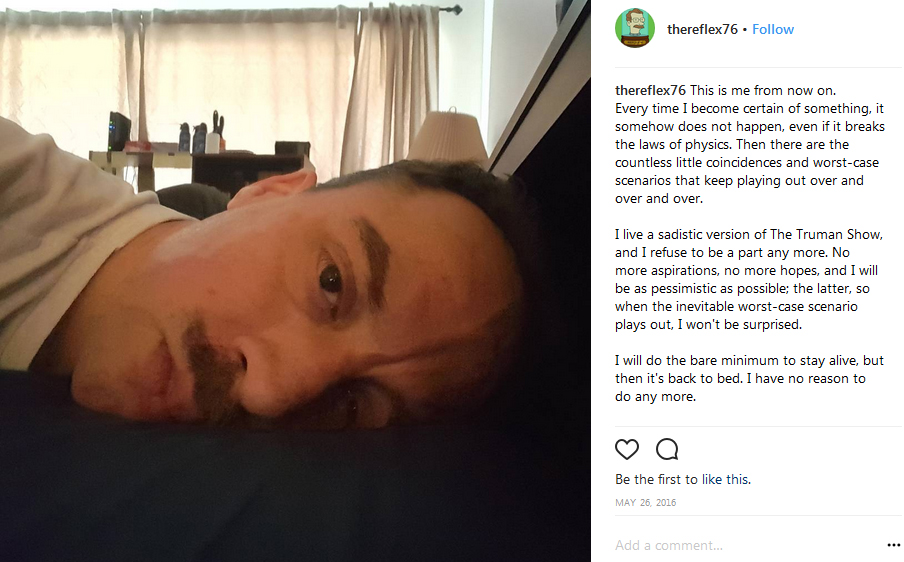The image size is (904, 562).
Task: Follow the thereflex76 account
Action: pyautogui.click(x=773, y=29)
